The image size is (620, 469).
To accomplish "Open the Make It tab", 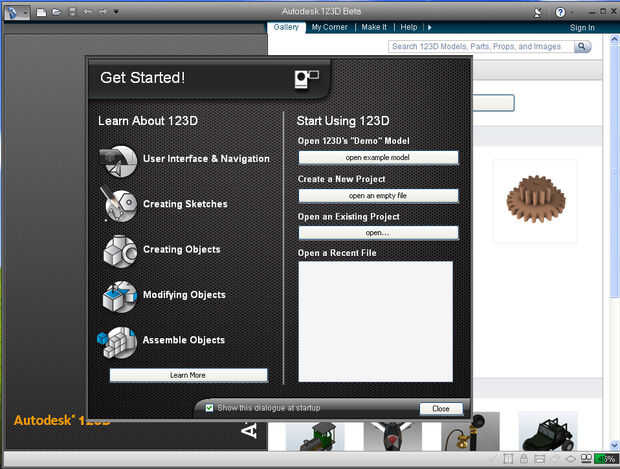I will click(x=374, y=27).
